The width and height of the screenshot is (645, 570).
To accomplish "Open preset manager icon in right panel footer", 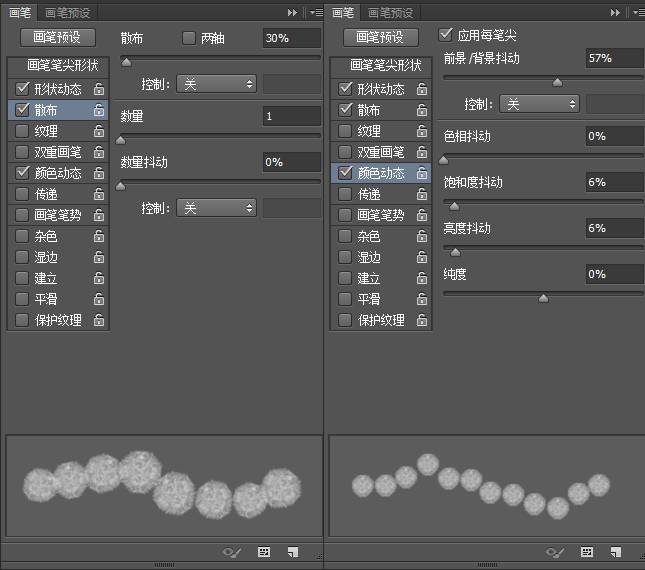I will 587,551.
